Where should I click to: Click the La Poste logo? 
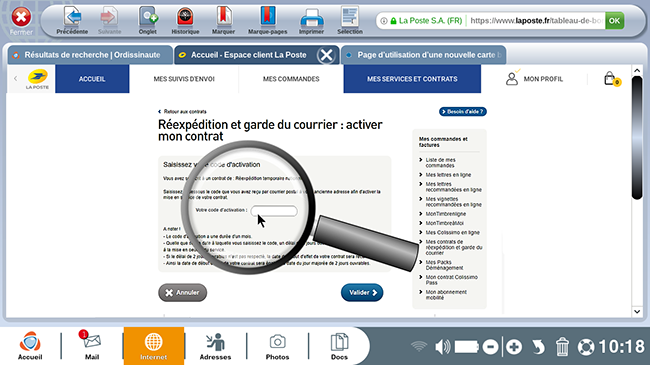click(x=37, y=79)
